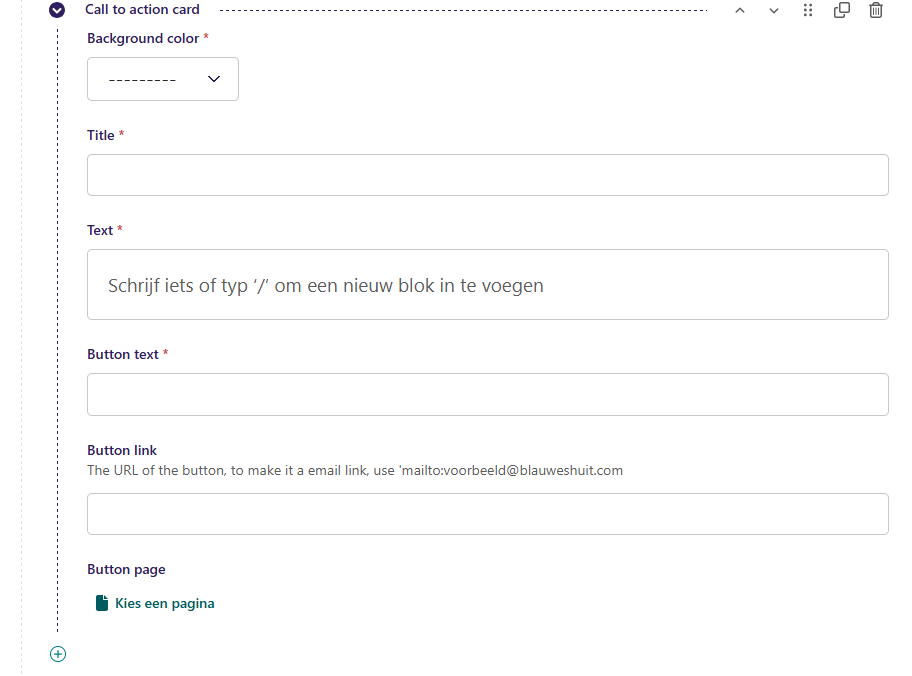912x676 pixels.
Task: Click the Background color label
Action: pyautogui.click(x=143, y=38)
